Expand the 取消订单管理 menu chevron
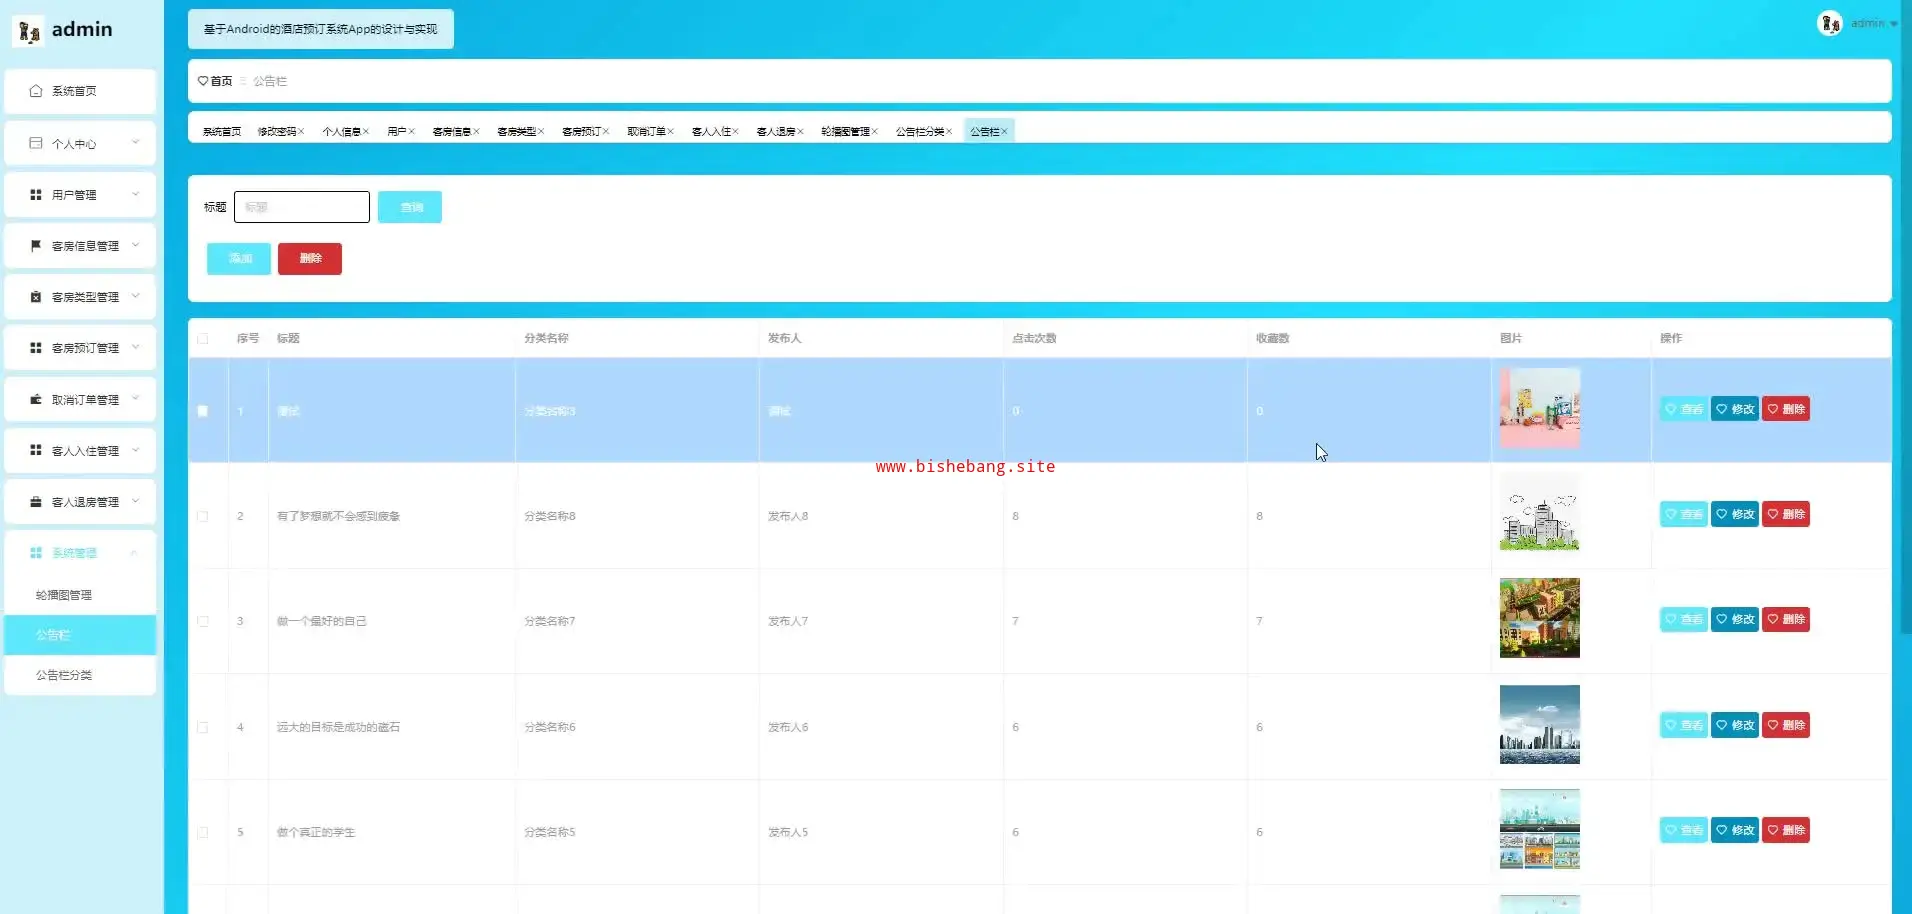Viewport: 1912px width, 914px height. 135,399
